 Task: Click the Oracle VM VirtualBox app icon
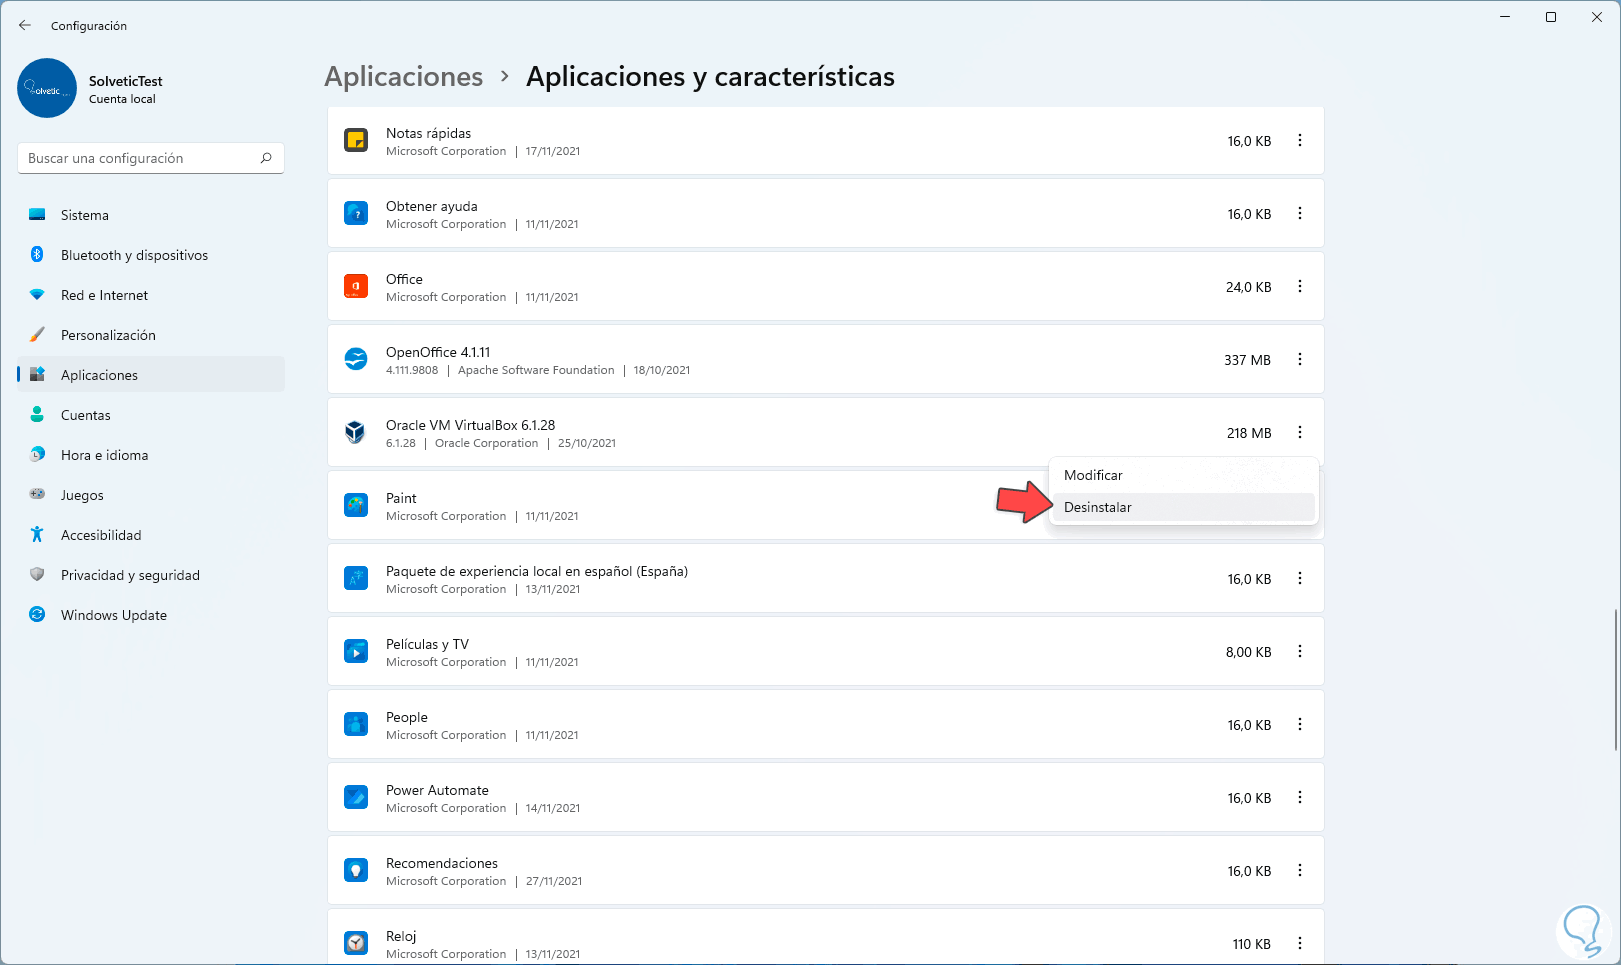356,432
